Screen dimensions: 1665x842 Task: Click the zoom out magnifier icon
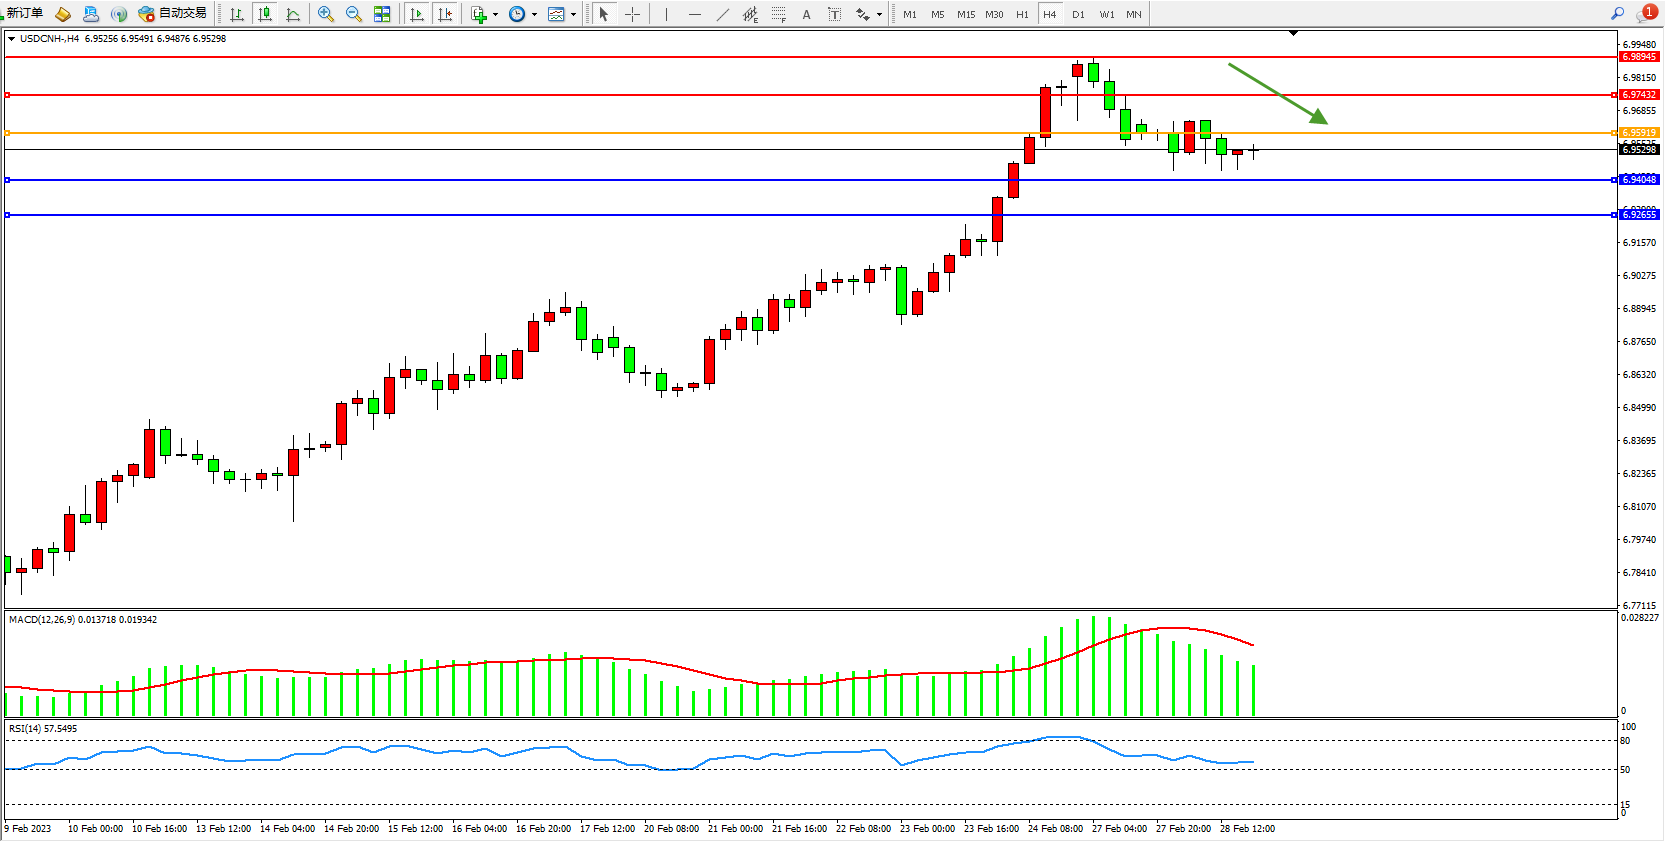click(353, 14)
